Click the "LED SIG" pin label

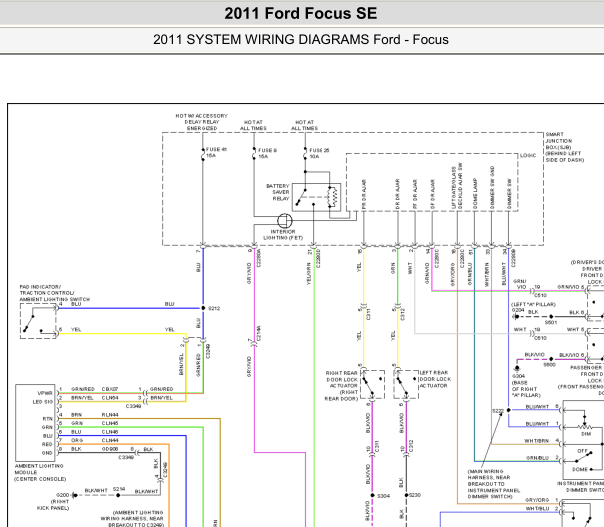click(43, 402)
